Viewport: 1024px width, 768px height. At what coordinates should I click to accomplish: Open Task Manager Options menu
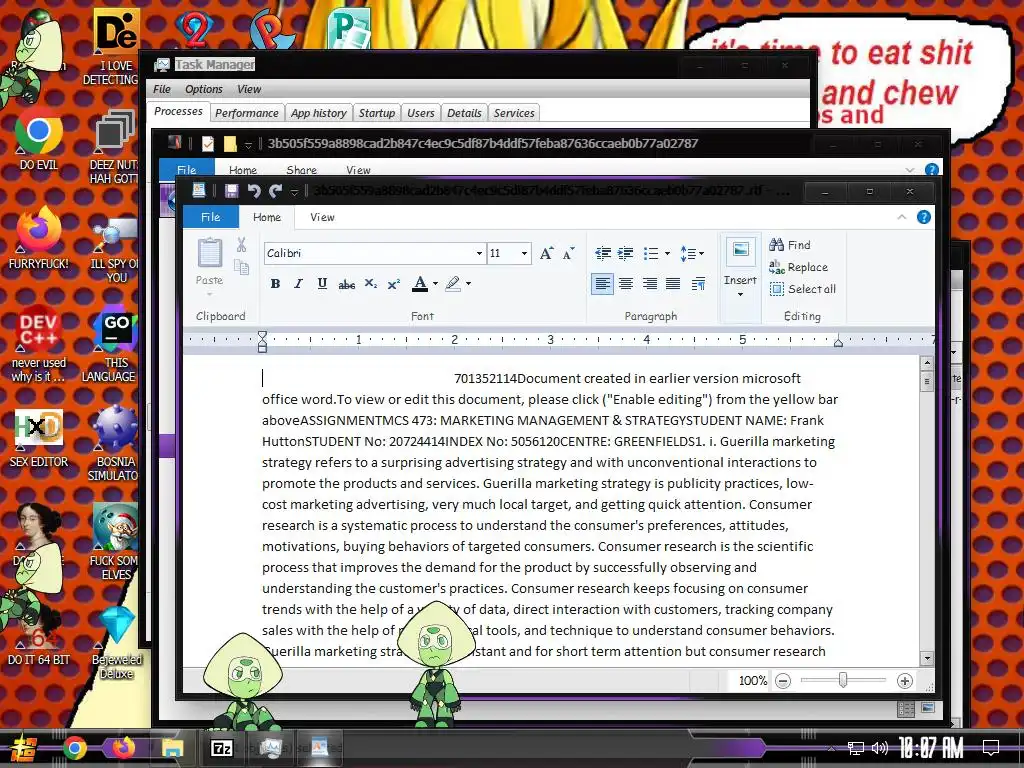[203, 89]
